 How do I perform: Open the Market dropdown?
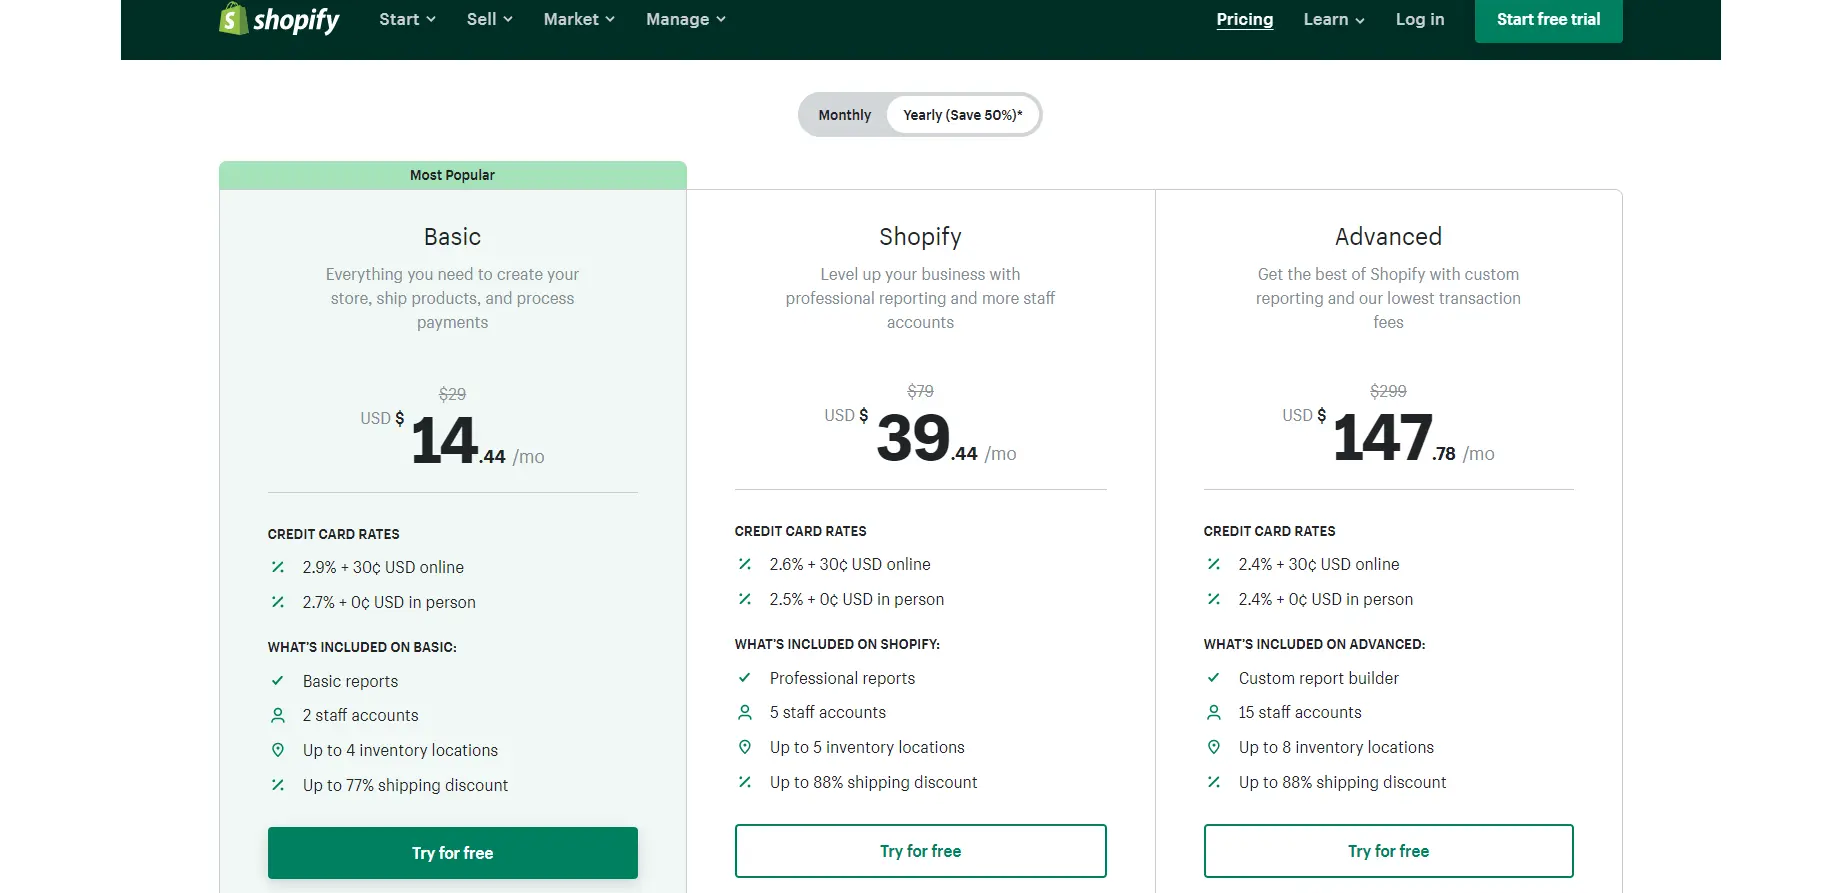[x=579, y=19]
